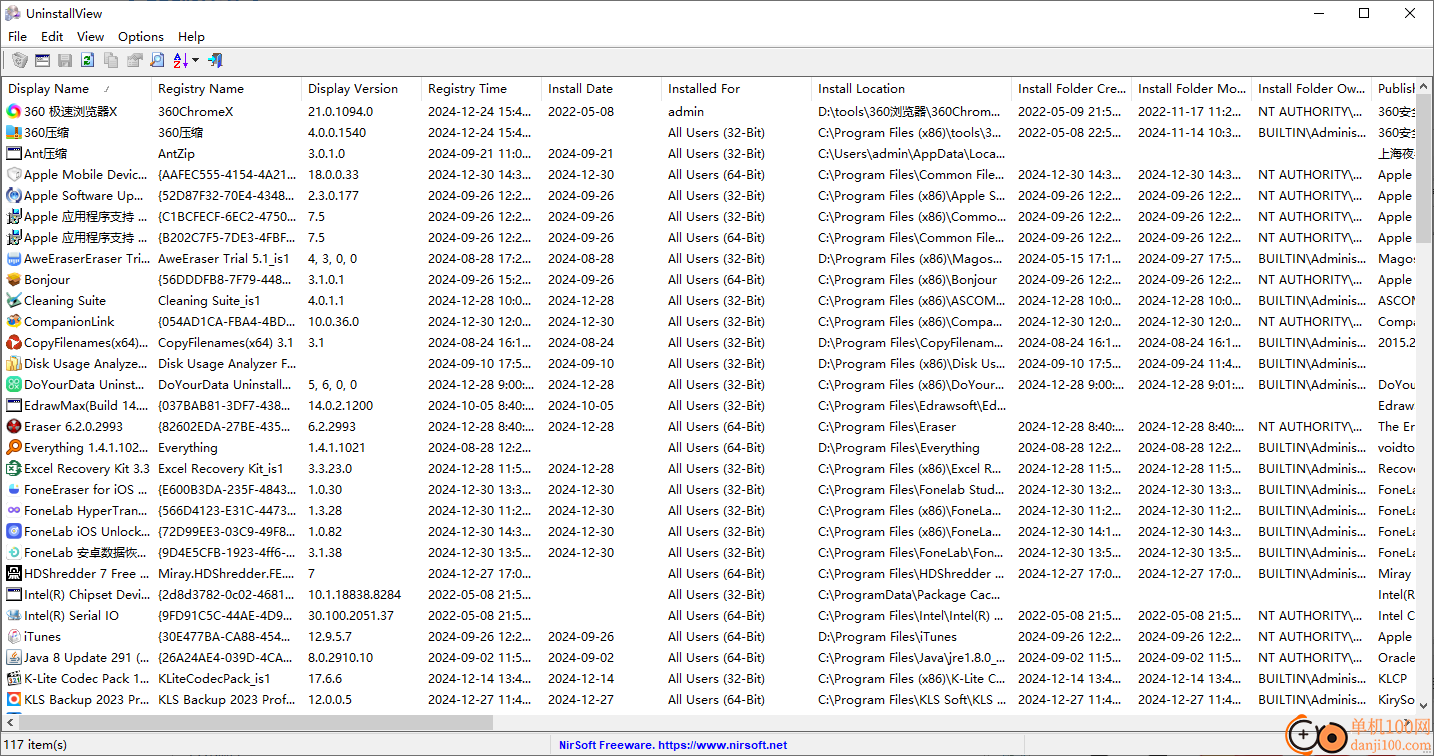Sort by Install Location column header
This screenshot has height=756, width=1434.
(911, 89)
